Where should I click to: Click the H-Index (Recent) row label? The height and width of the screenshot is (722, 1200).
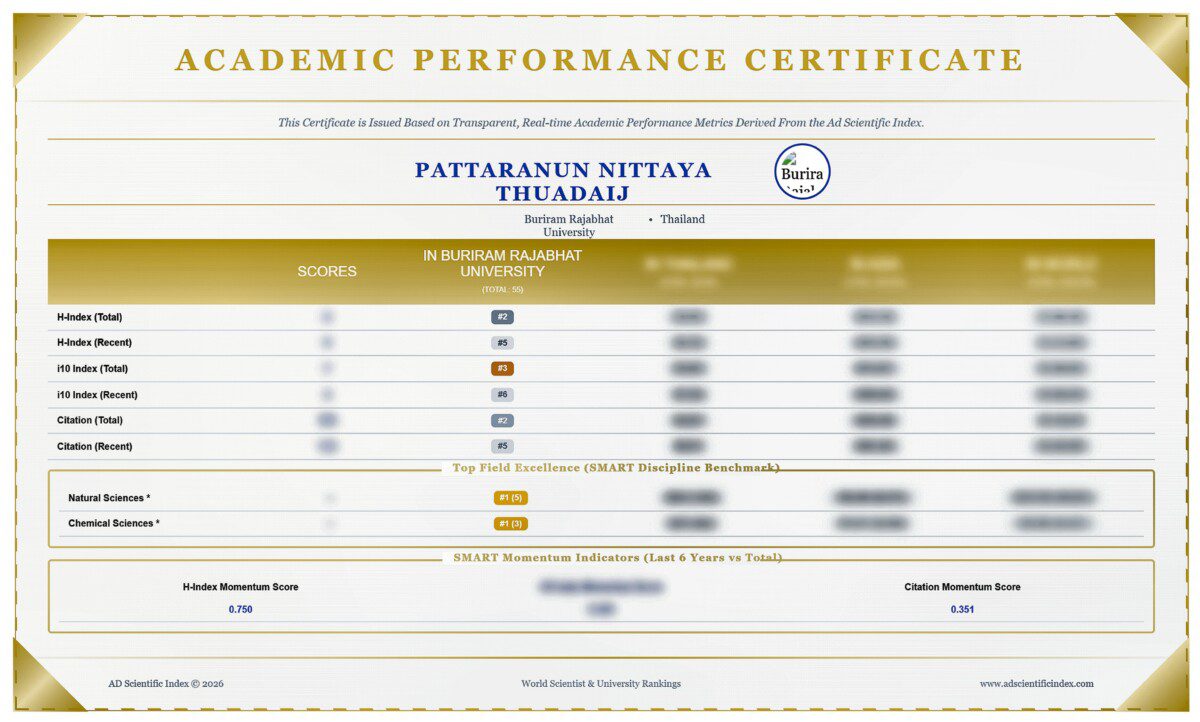tap(94, 343)
